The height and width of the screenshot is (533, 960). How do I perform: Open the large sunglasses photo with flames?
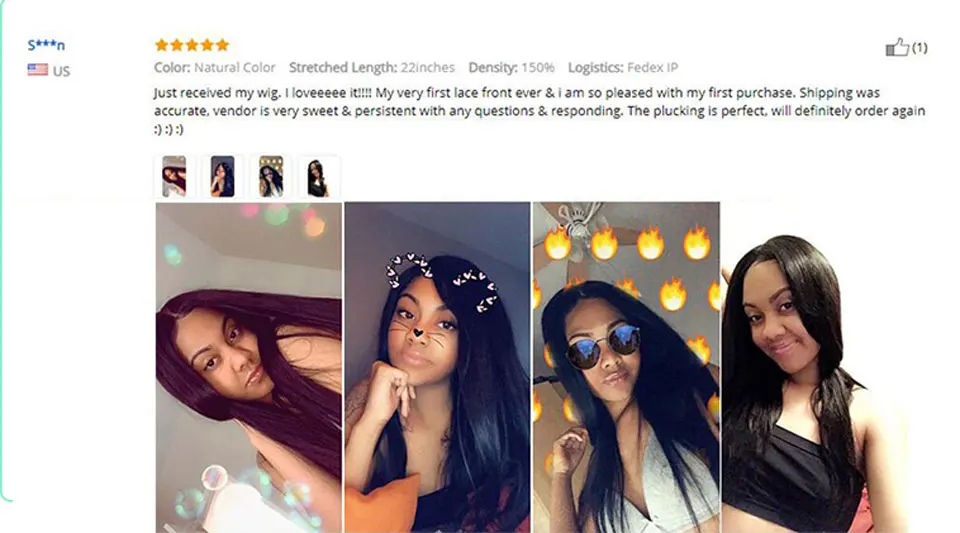click(x=626, y=367)
